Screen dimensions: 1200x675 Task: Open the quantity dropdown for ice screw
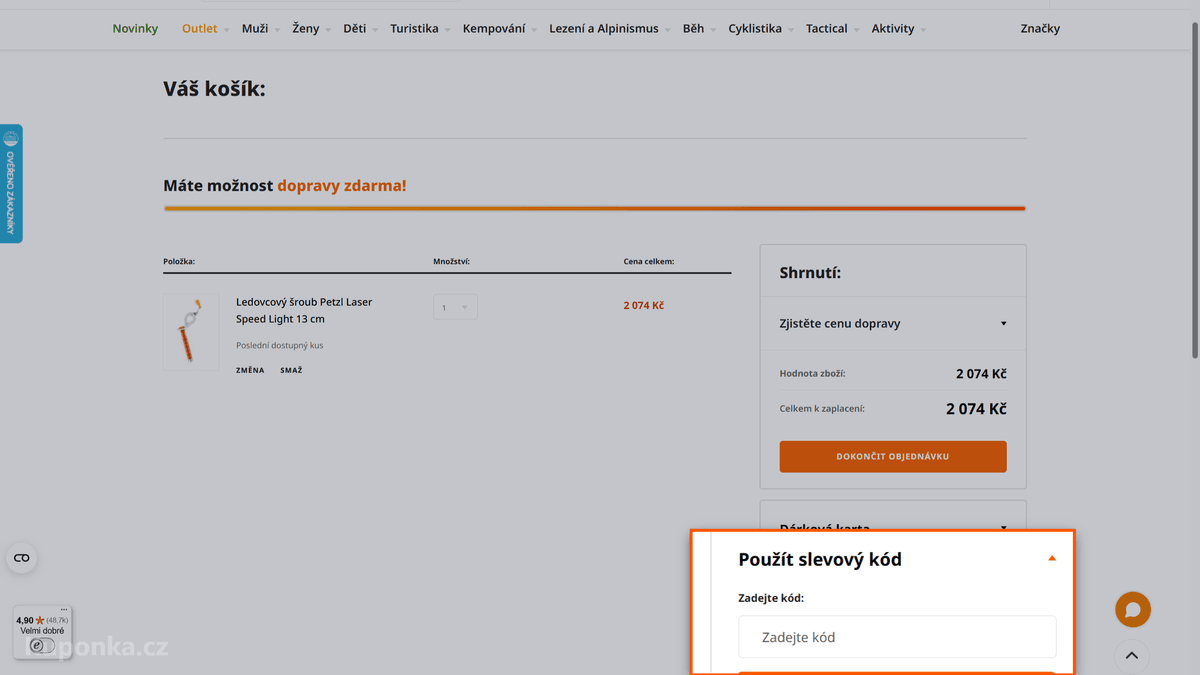[455, 307]
